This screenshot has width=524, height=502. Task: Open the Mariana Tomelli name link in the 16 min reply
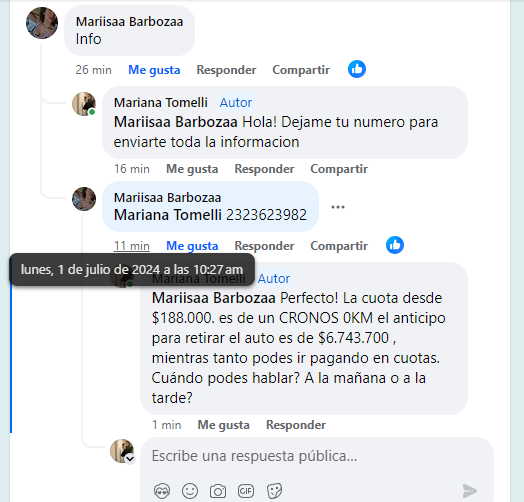[161, 103]
